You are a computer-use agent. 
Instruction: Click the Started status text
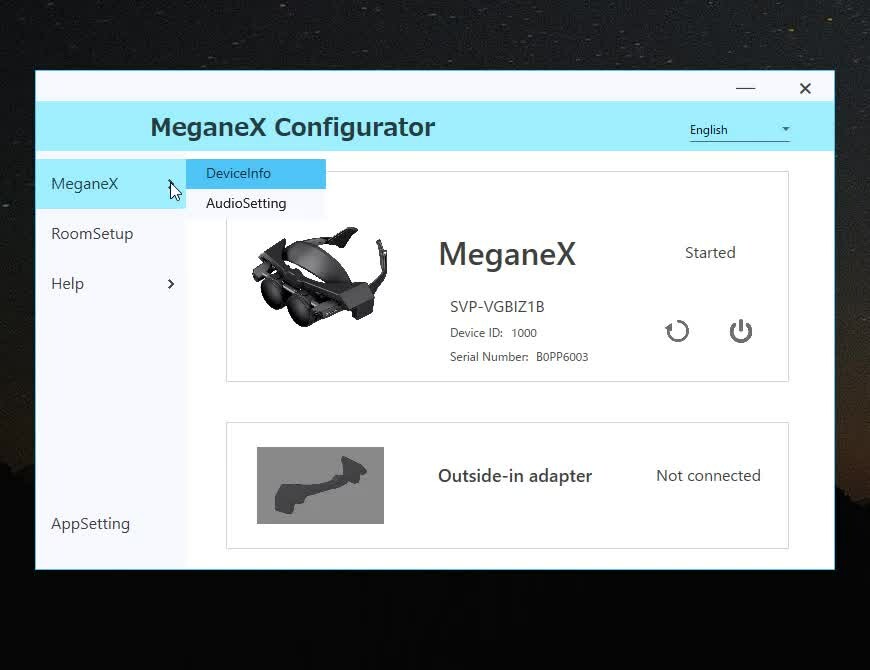(710, 253)
